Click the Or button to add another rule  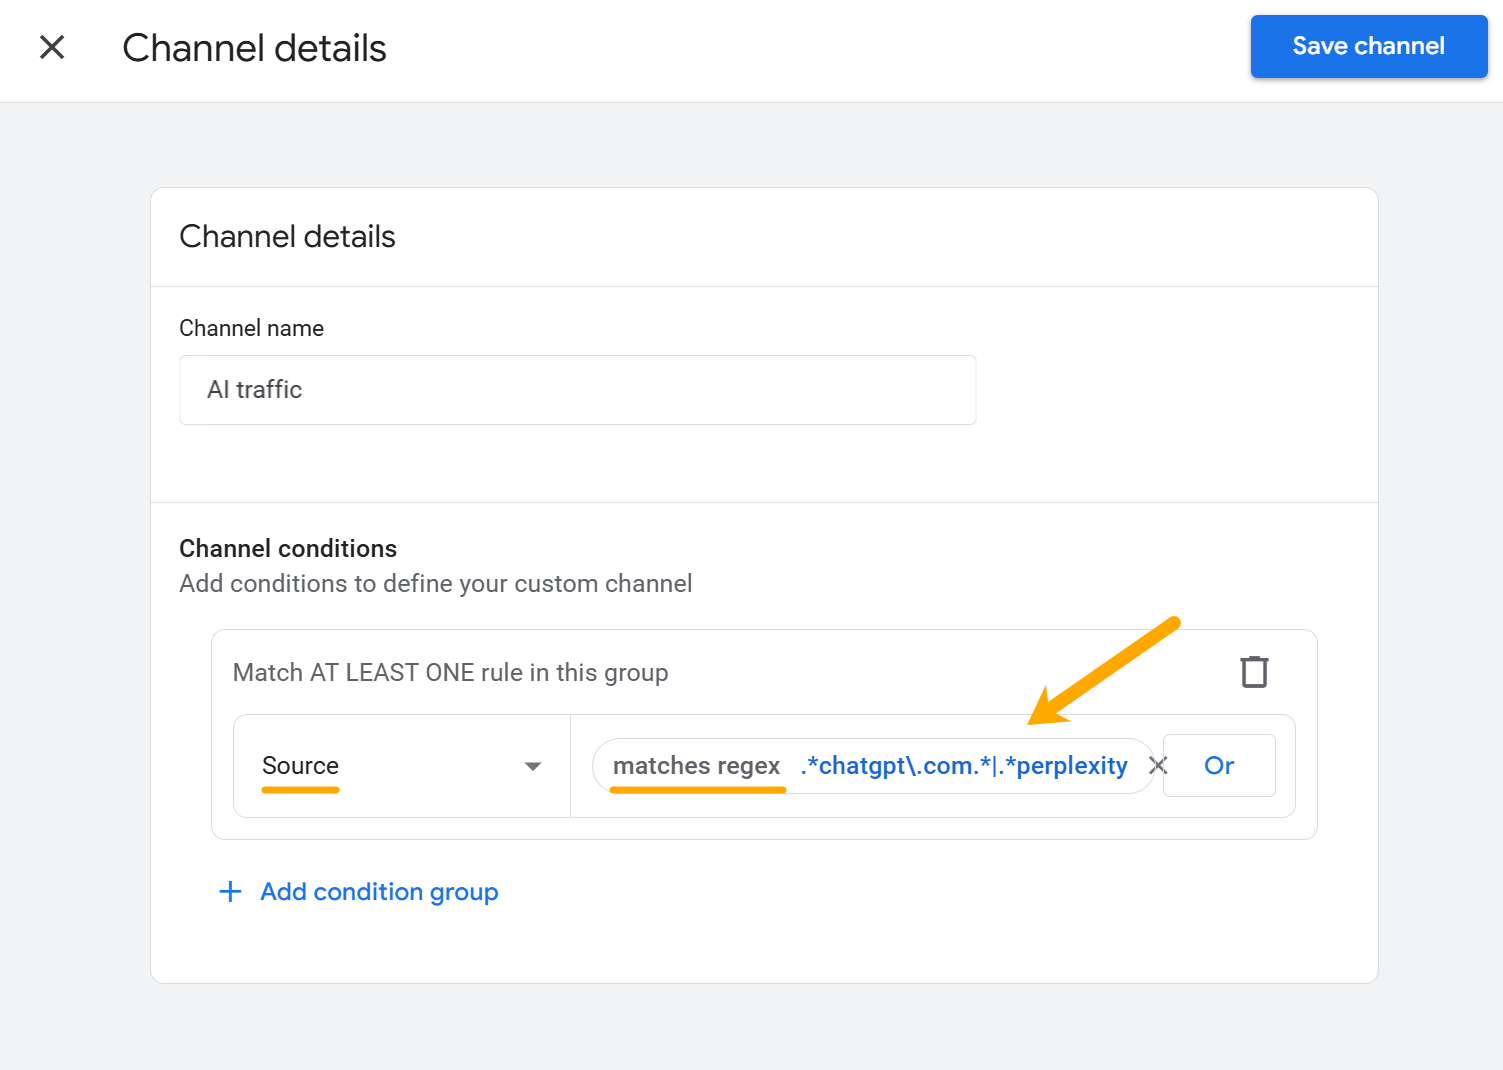pyautogui.click(x=1218, y=765)
